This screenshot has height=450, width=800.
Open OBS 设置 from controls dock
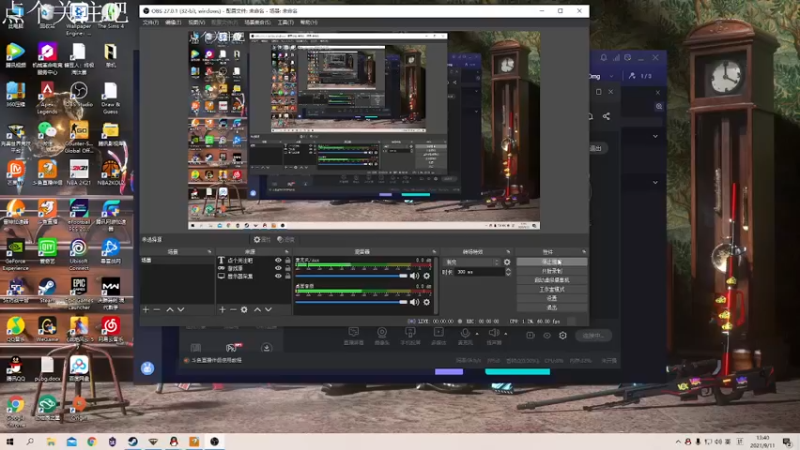(552, 298)
